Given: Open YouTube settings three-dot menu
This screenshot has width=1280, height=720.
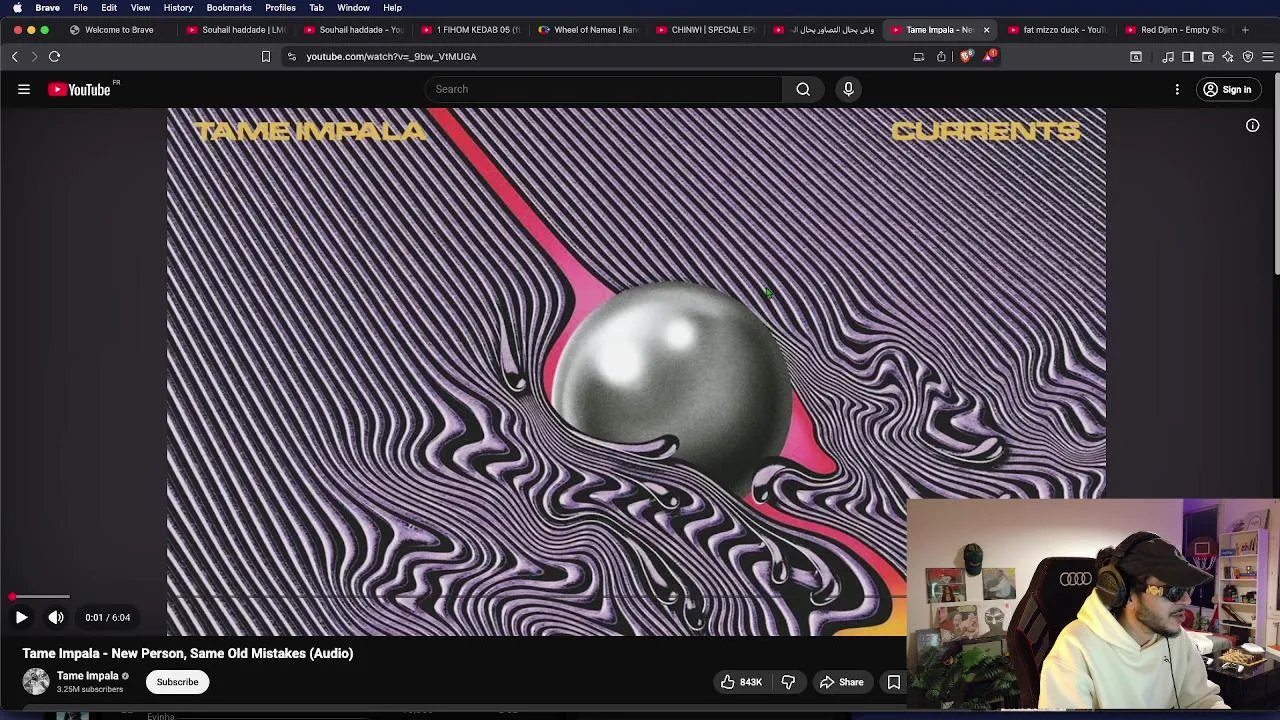Looking at the screenshot, I should point(1177,89).
